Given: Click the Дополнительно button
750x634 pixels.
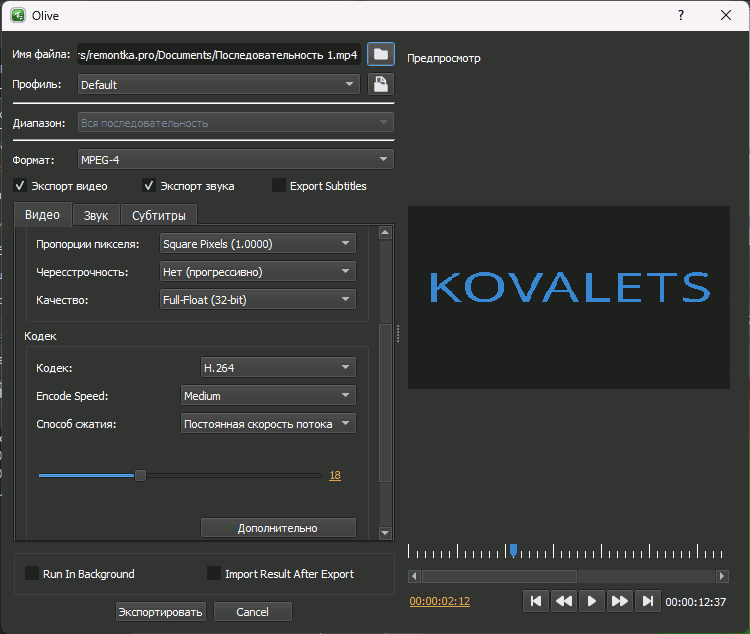Looking at the screenshot, I should point(278,528).
